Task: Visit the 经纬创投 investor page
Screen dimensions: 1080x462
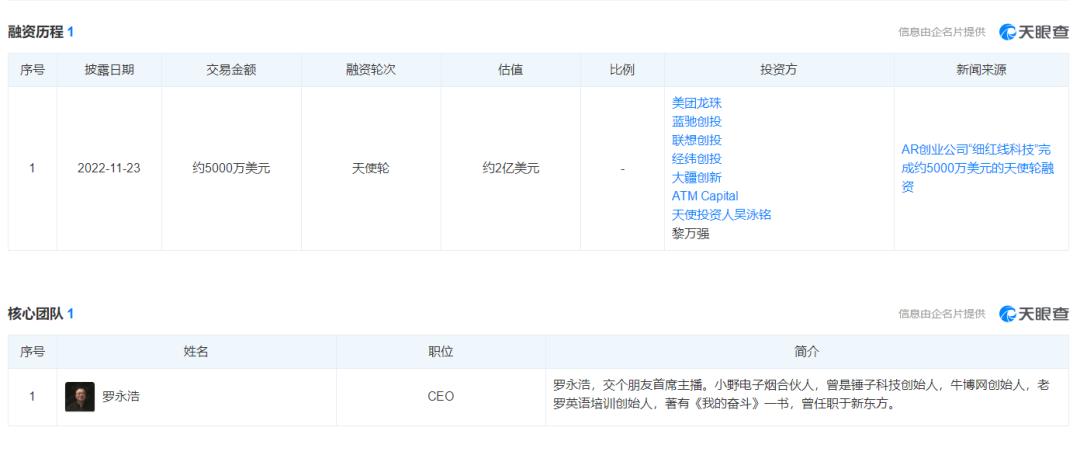Action: 696,158
